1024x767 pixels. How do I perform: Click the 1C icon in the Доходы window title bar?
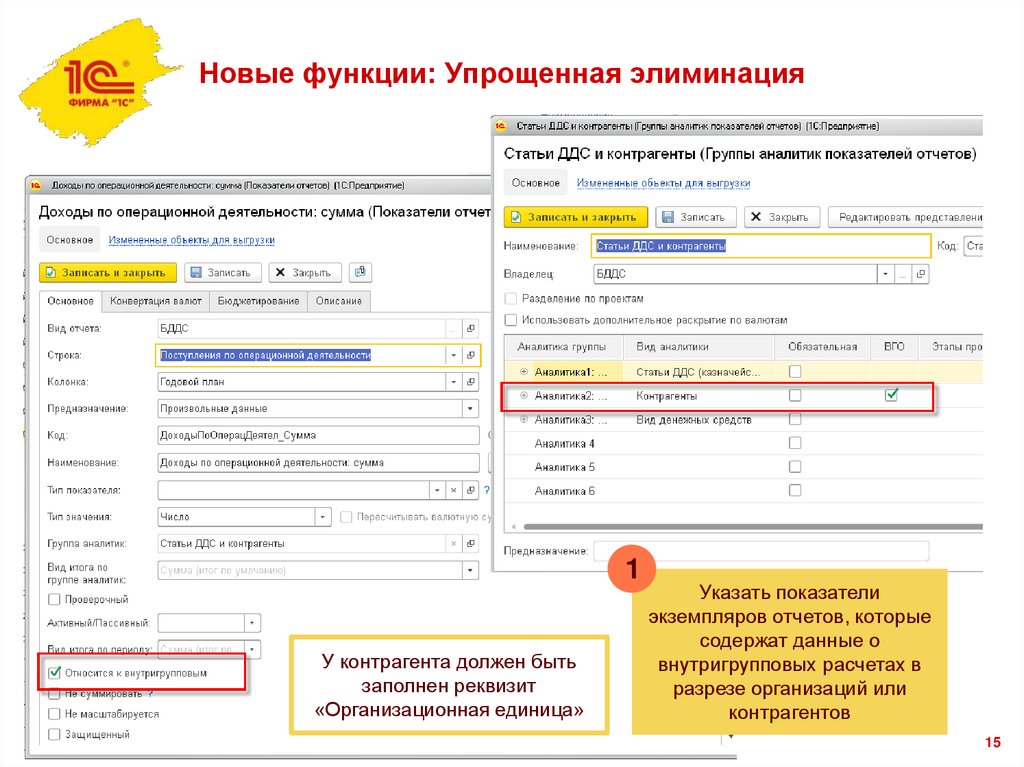35,186
